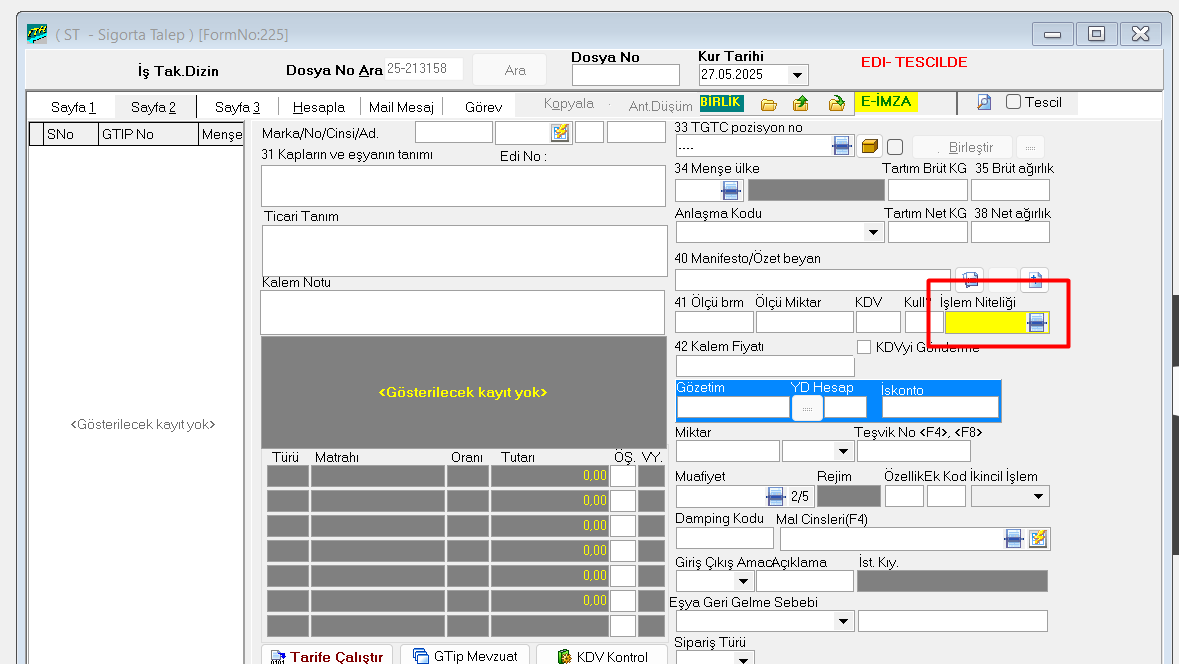Enable the Tescil checkbox

click(x=1013, y=102)
